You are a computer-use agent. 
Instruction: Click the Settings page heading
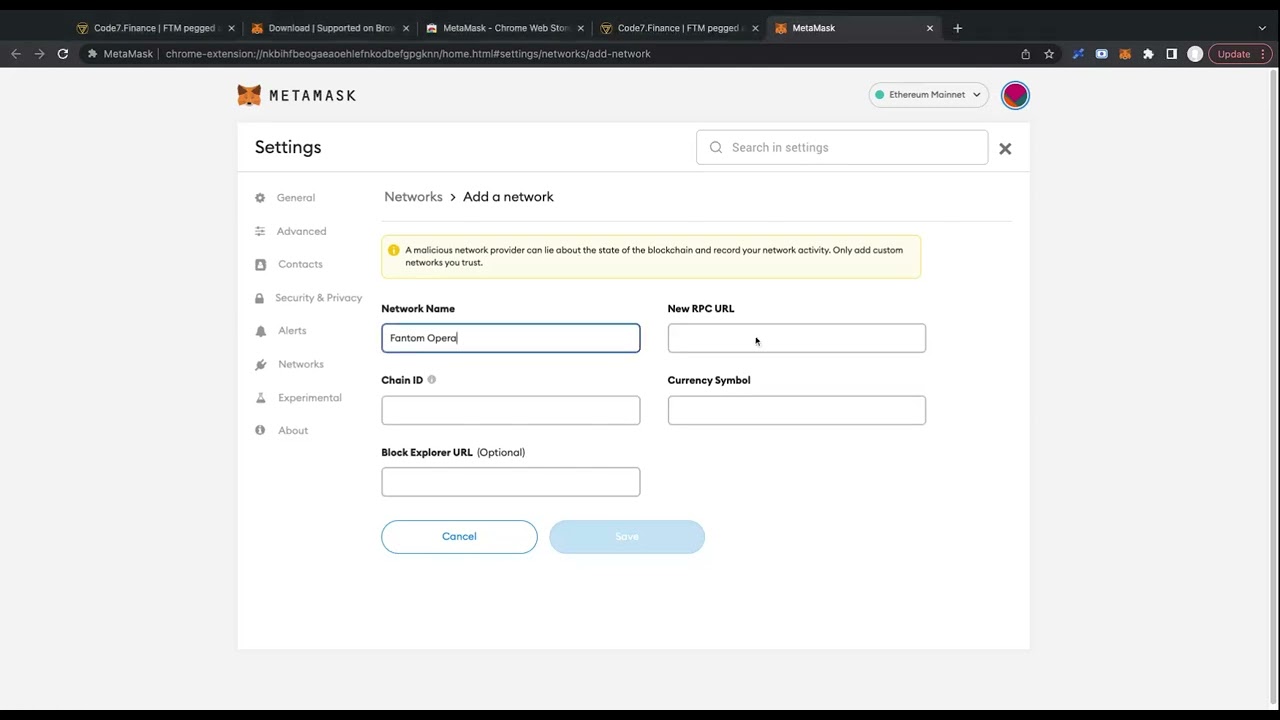click(288, 147)
